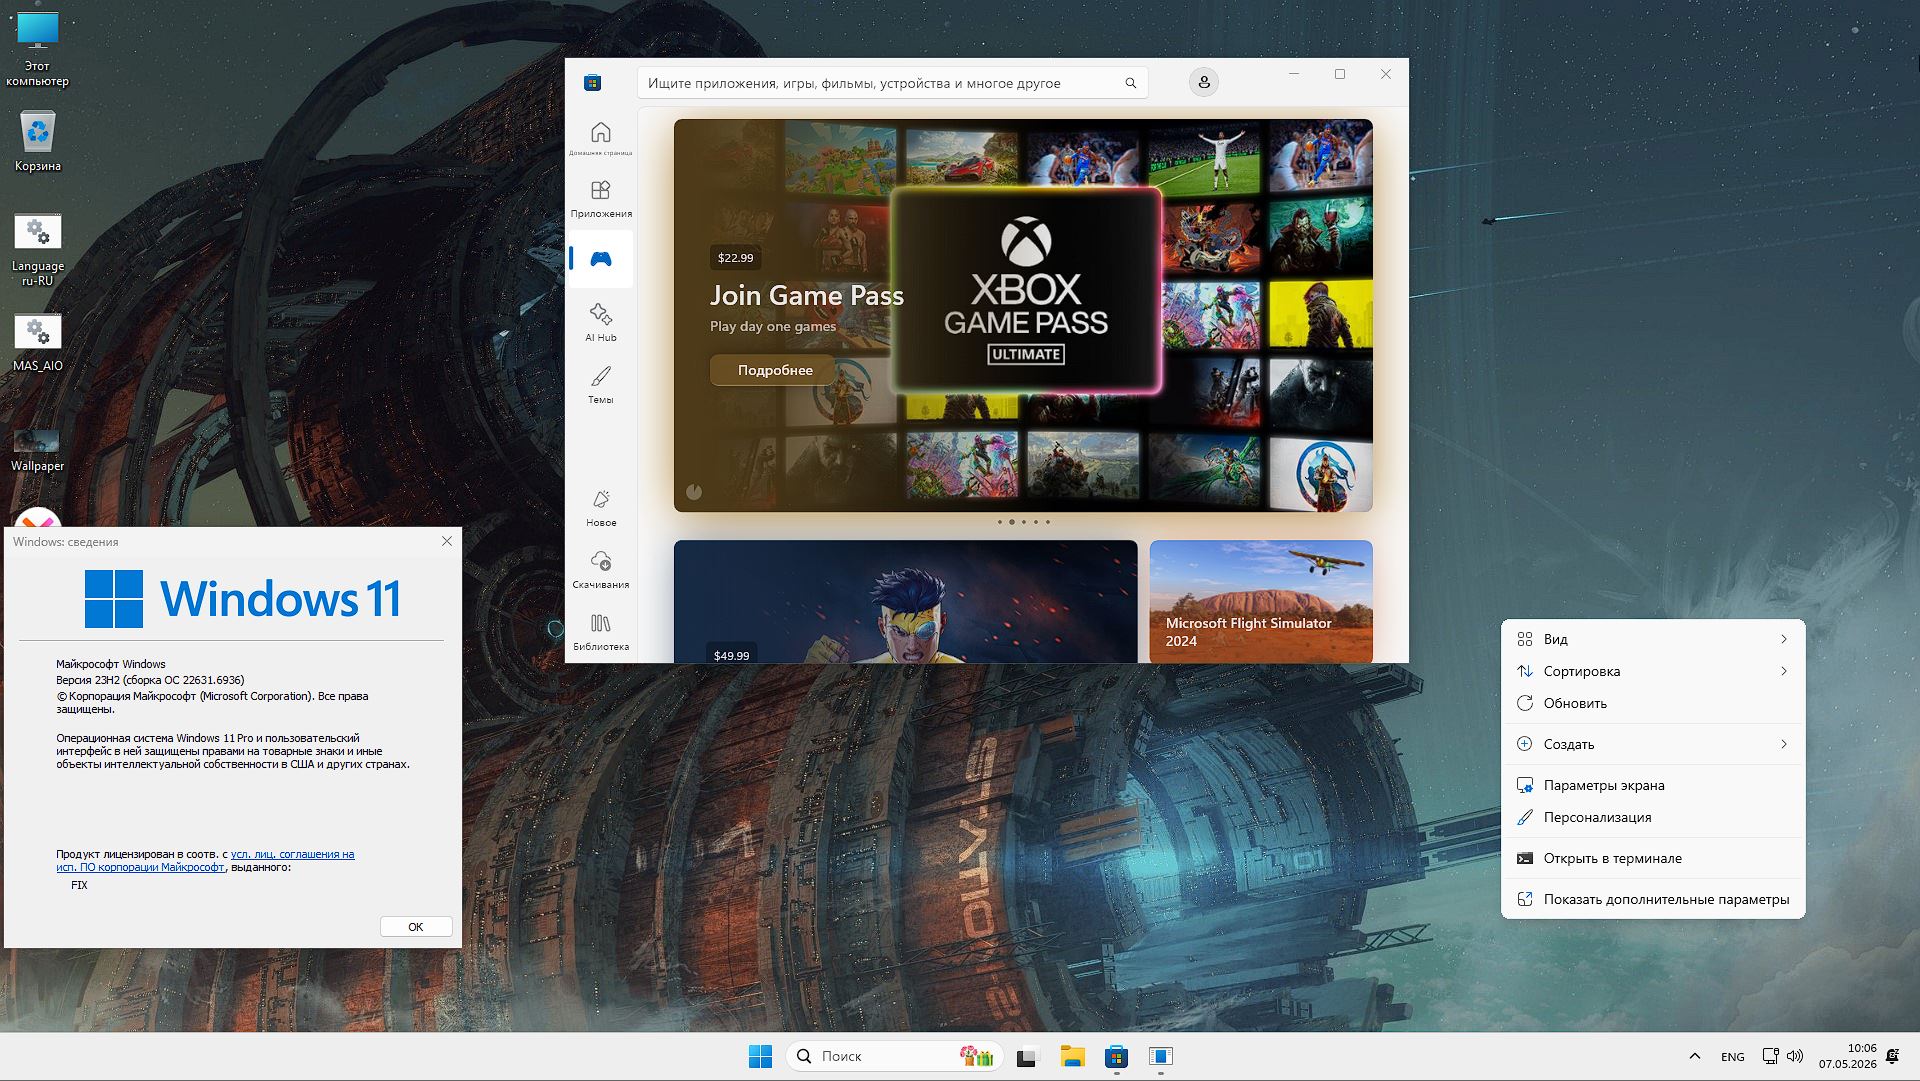The height and width of the screenshot is (1081, 1920).
Task: Open the volume speaker icon in tray
Action: click(x=1795, y=1056)
